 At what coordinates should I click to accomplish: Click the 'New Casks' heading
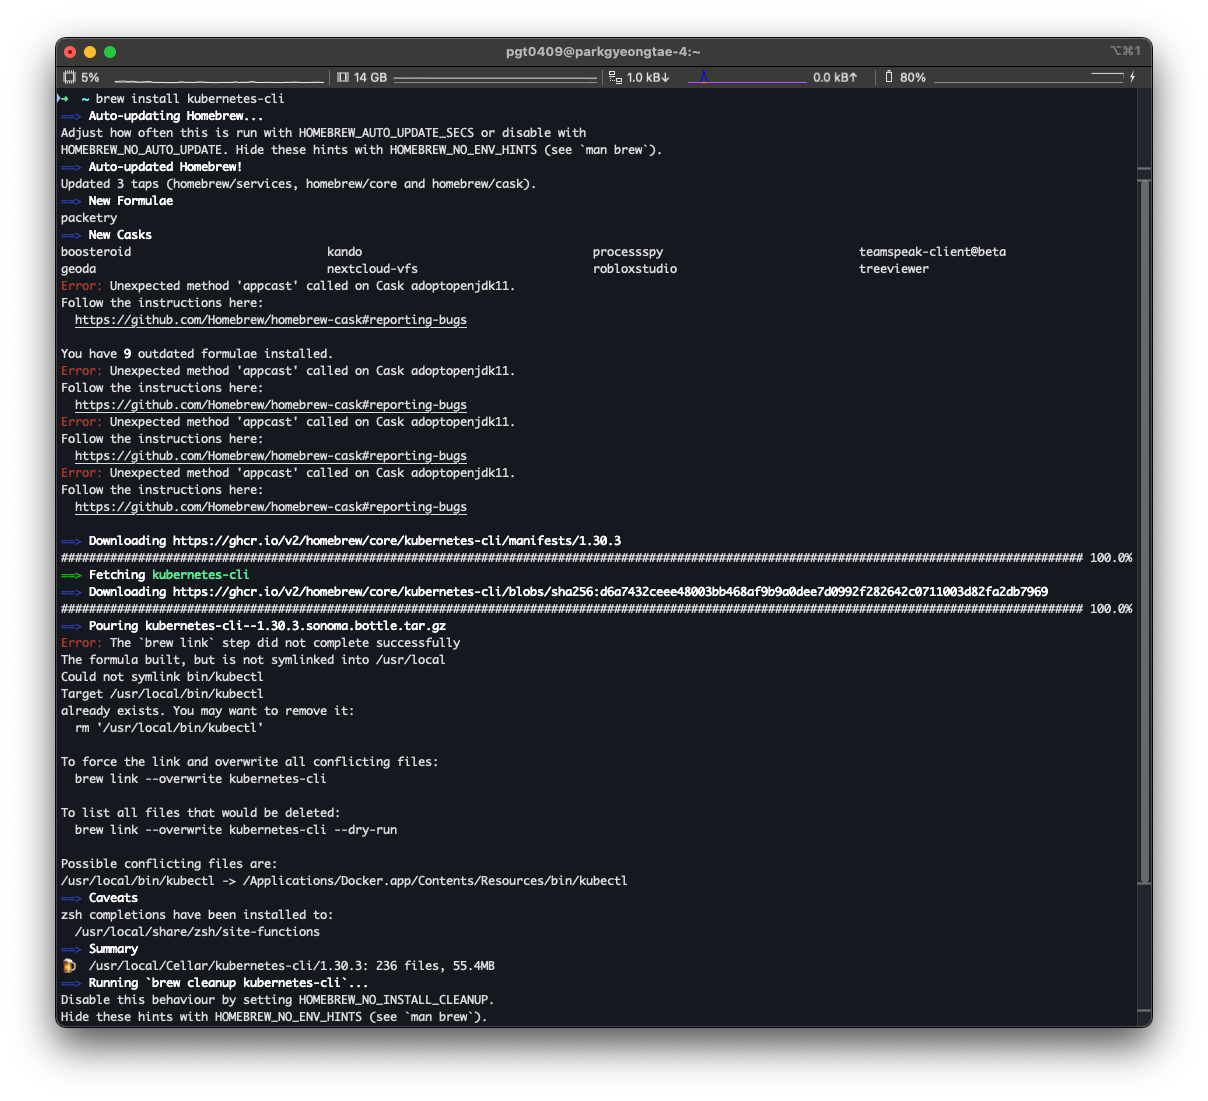[120, 235]
